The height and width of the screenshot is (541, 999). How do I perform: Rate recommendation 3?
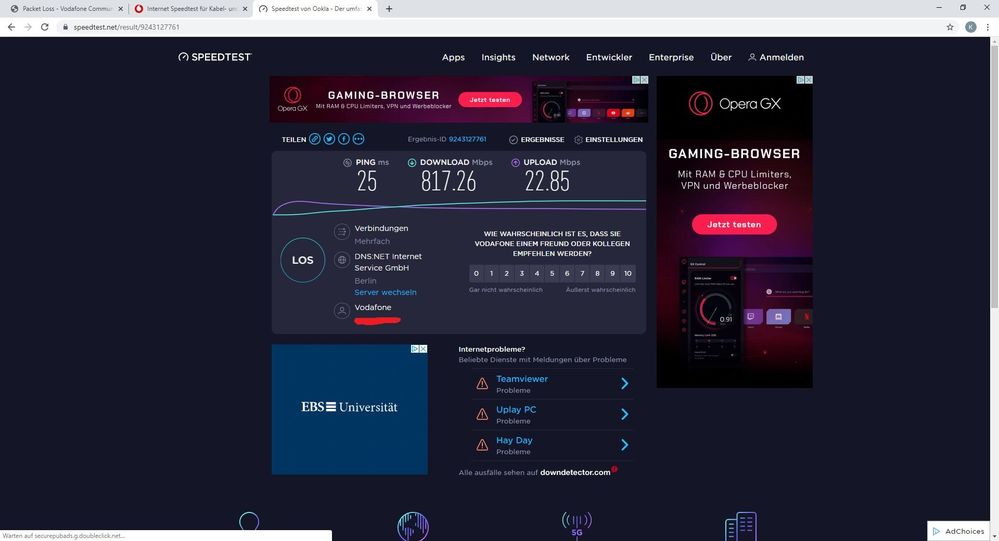point(522,273)
